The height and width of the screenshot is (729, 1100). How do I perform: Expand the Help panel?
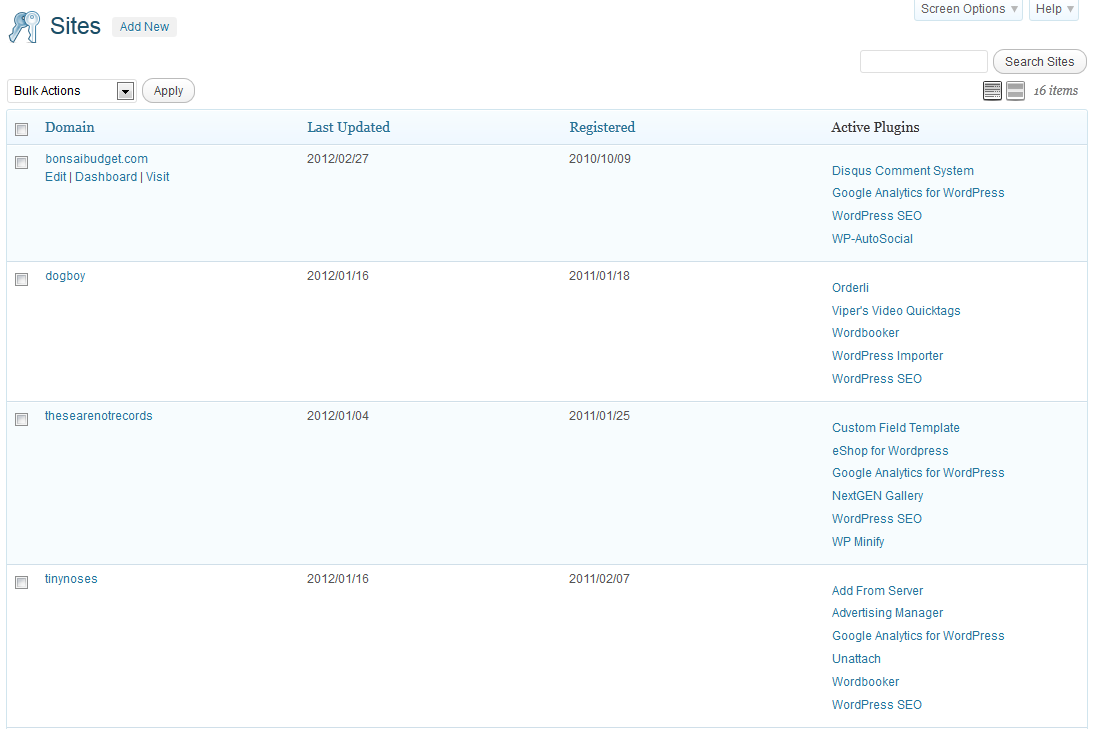[1054, 9]
